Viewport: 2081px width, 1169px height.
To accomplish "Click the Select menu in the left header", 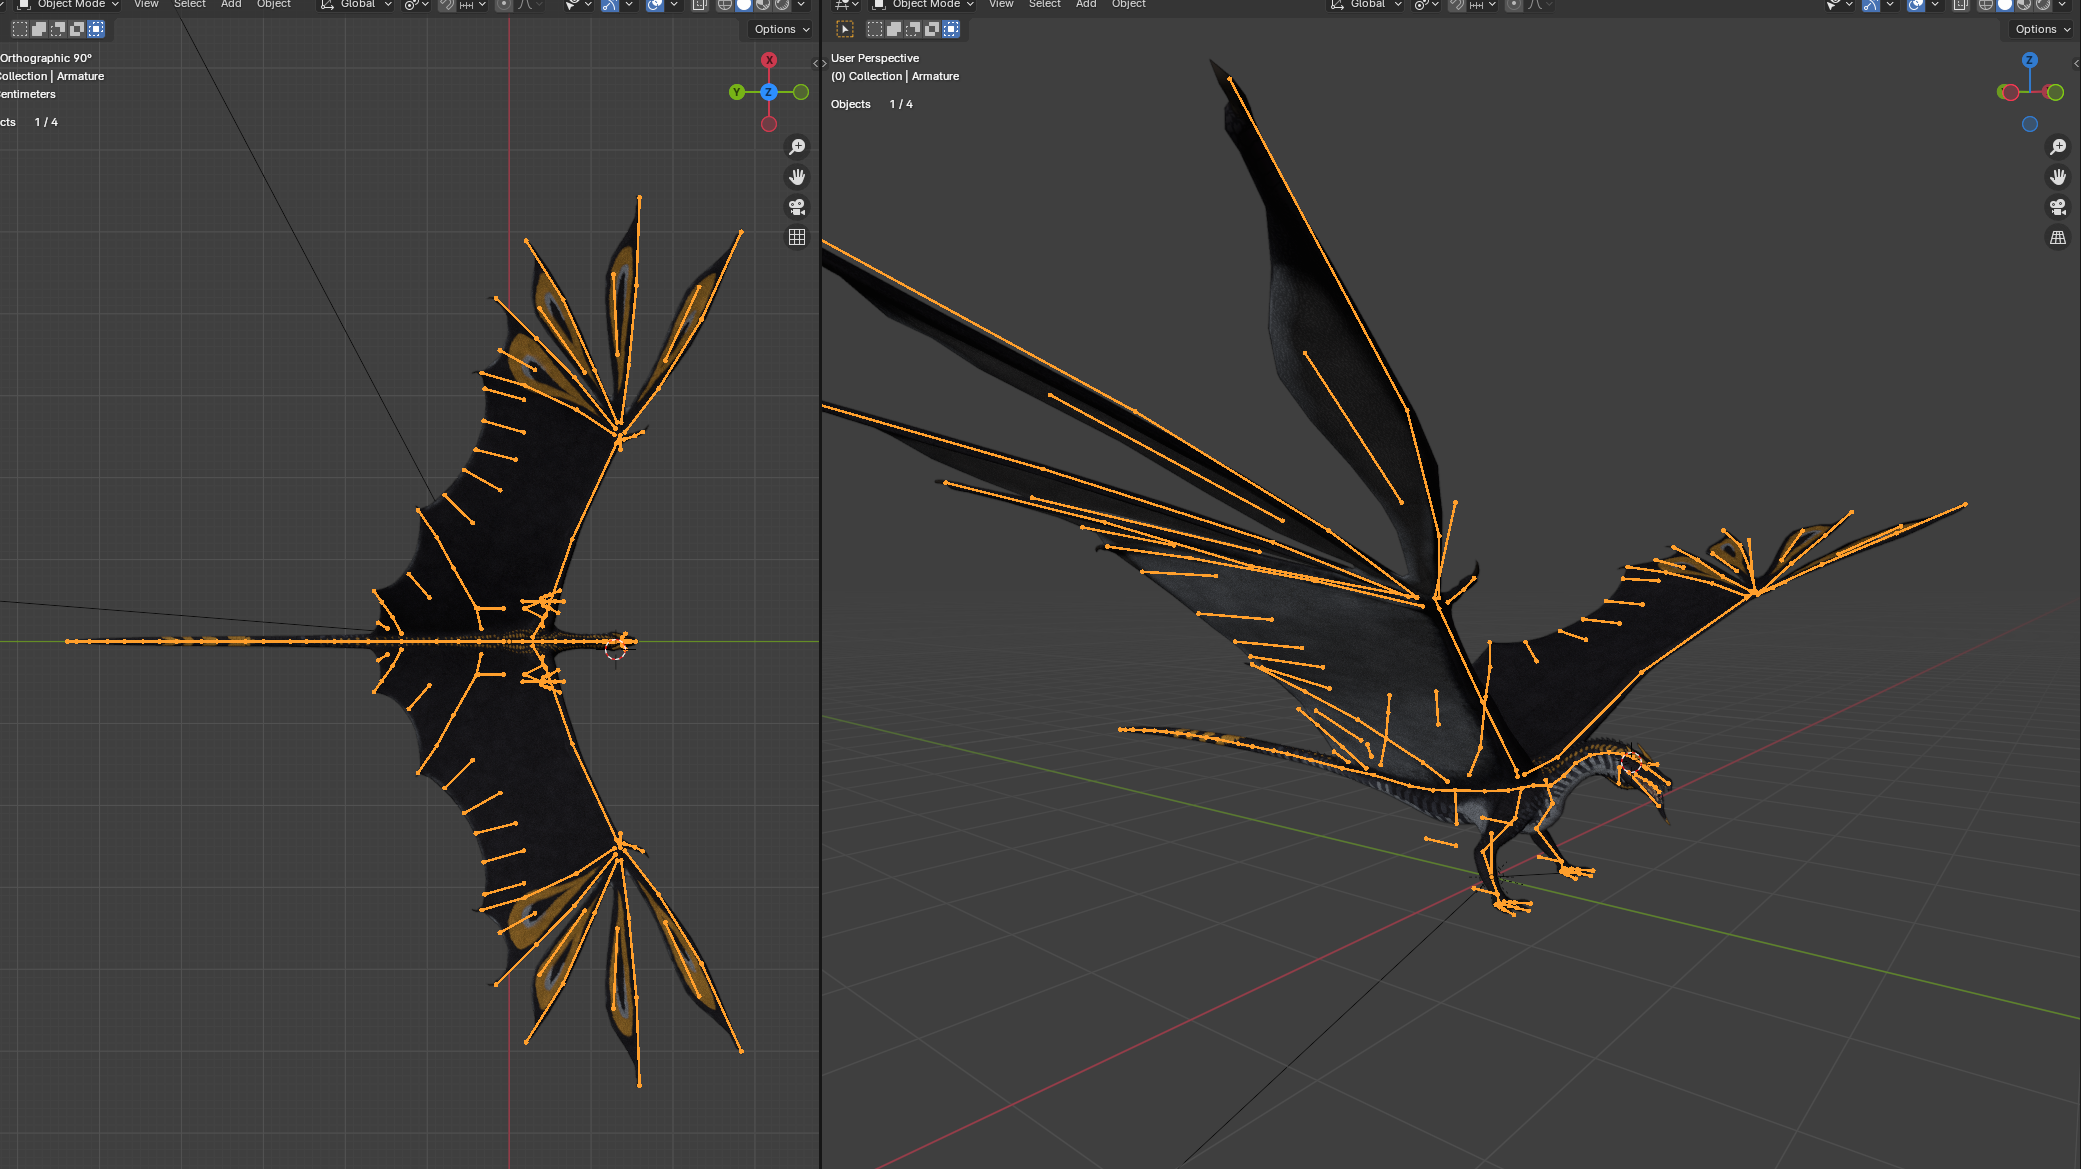I will pos(190,5).
